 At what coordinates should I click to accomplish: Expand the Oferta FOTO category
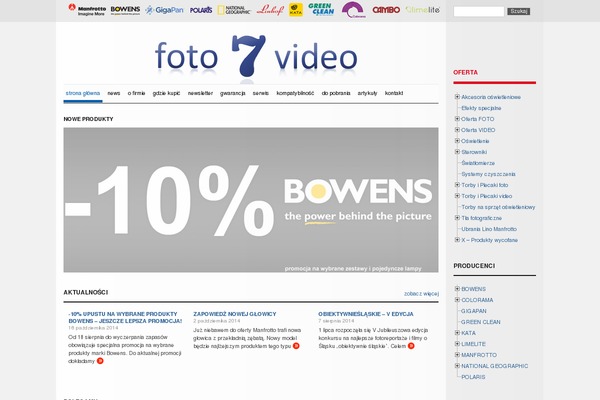[457, 119]
